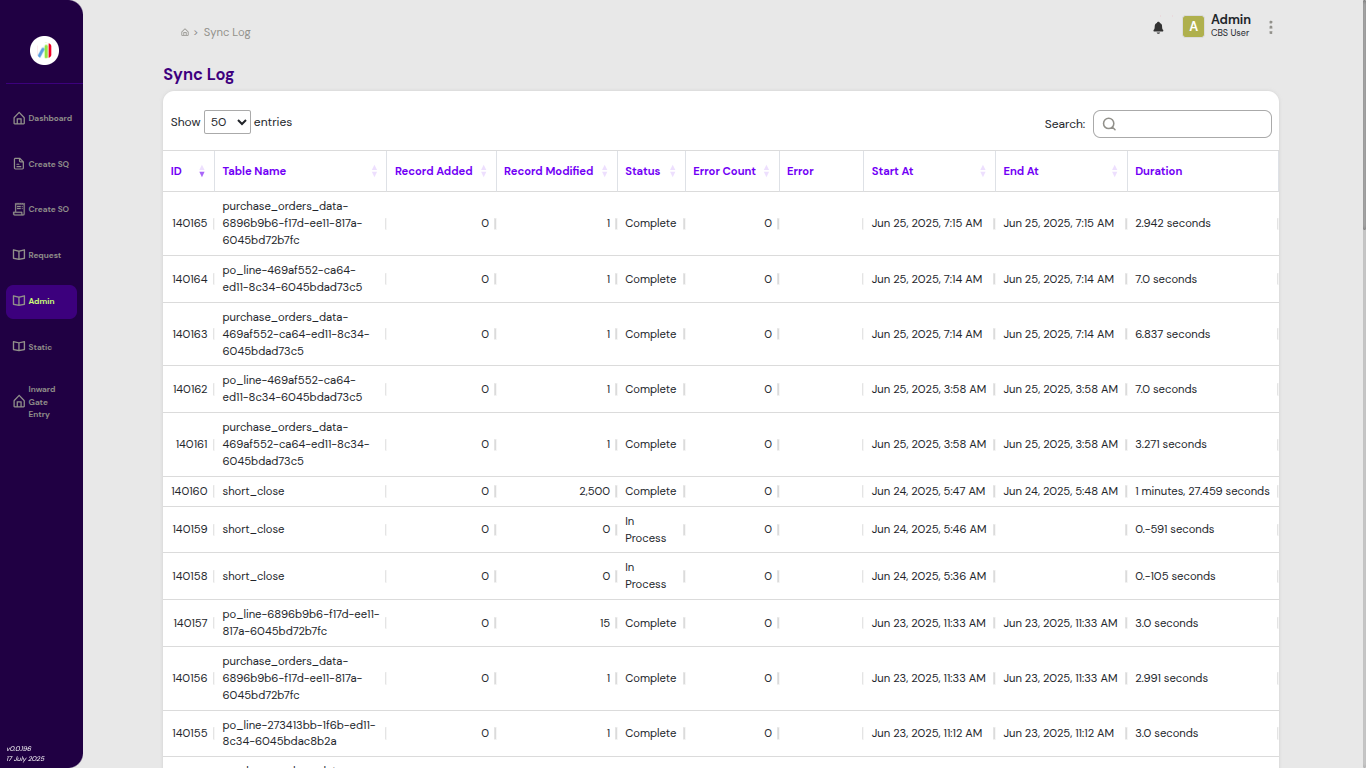Click the Inward Gate Entry house icon
This screenshot has height=768, width=1366.
(x=19, y=402)
